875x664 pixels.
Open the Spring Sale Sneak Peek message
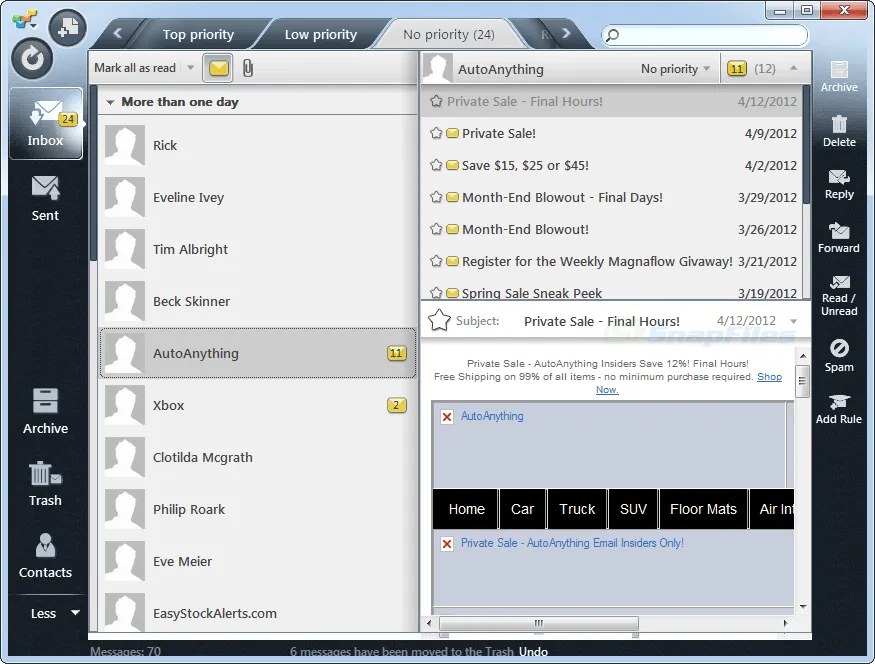pyautogui.click(x=612, y=292)
